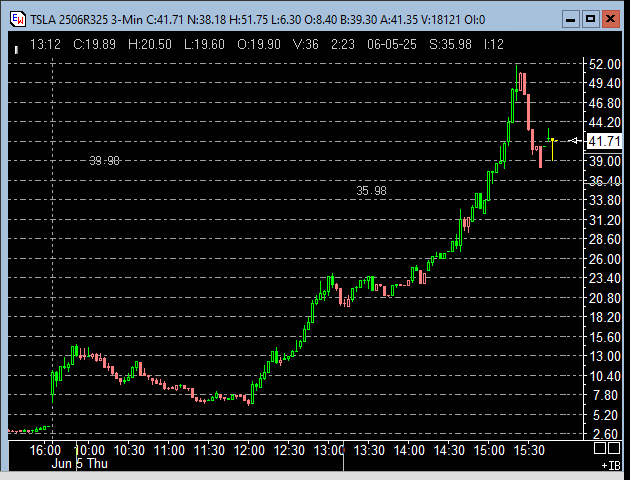Image resolution: width=630 pixels, height=480 pixels.
Task: Click the 33.80 price axis label
Action: [604, 200]
